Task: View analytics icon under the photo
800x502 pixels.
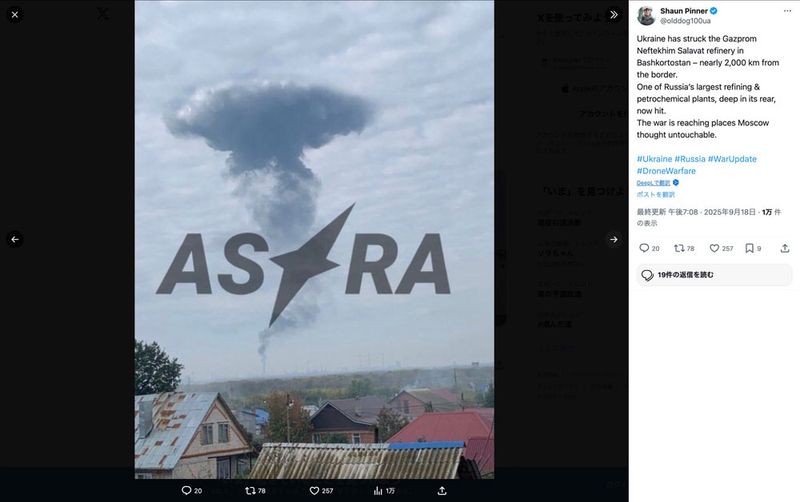Action: coord(378,490)
